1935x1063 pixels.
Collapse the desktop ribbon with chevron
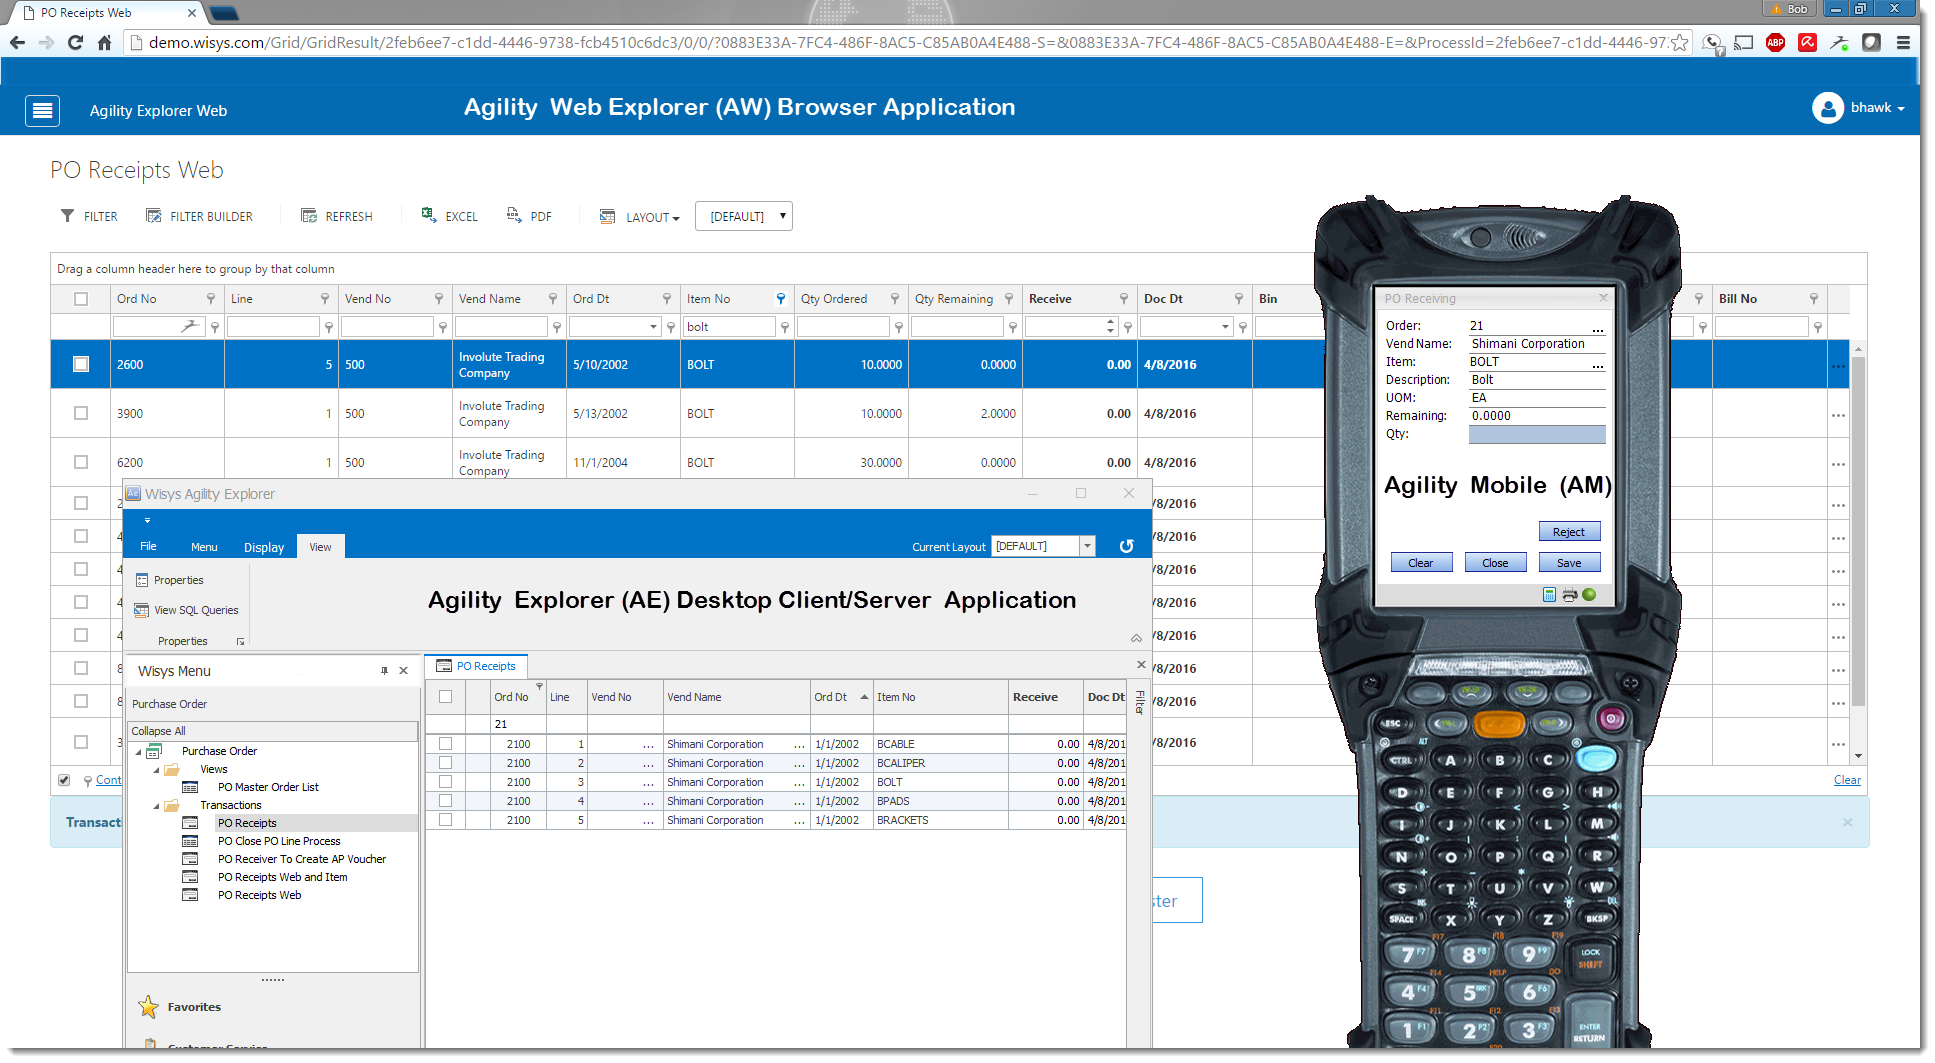tap(1136, 638)
